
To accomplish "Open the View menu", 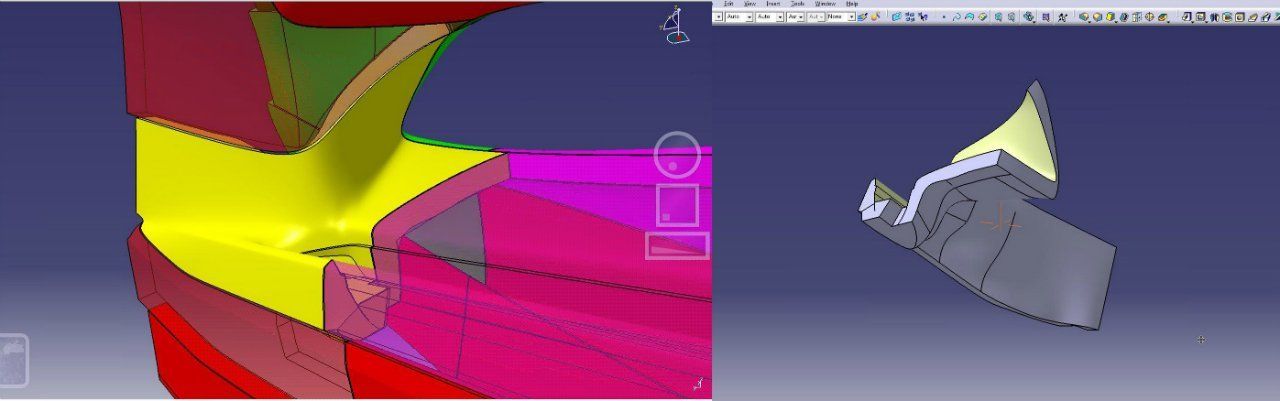I will pyautogui.click(x=749, y=4).
